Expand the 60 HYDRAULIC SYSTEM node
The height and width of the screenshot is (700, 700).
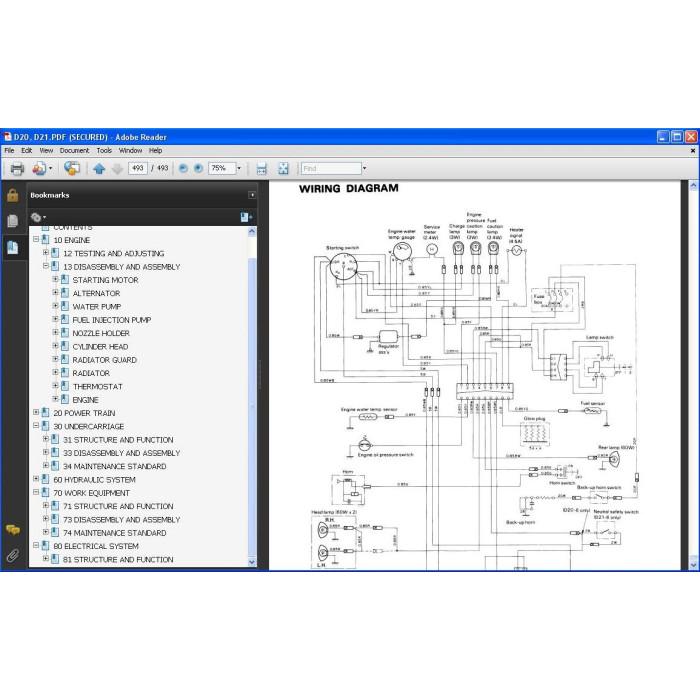(36, 479)
